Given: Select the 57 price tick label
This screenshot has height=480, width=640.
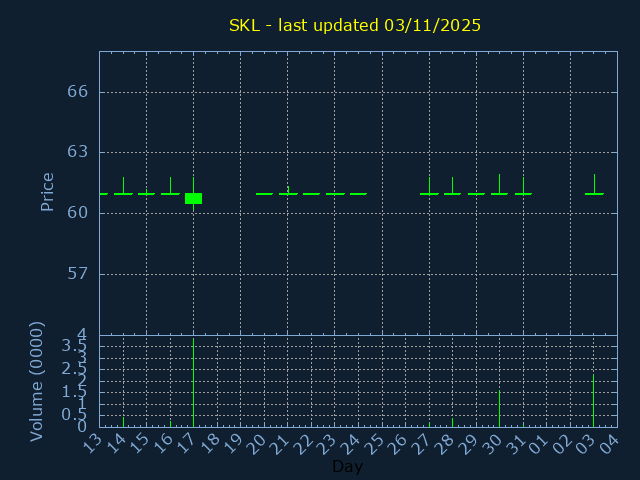Looking at the screenshot, I should pyautogui.click(x=78, y=274).
